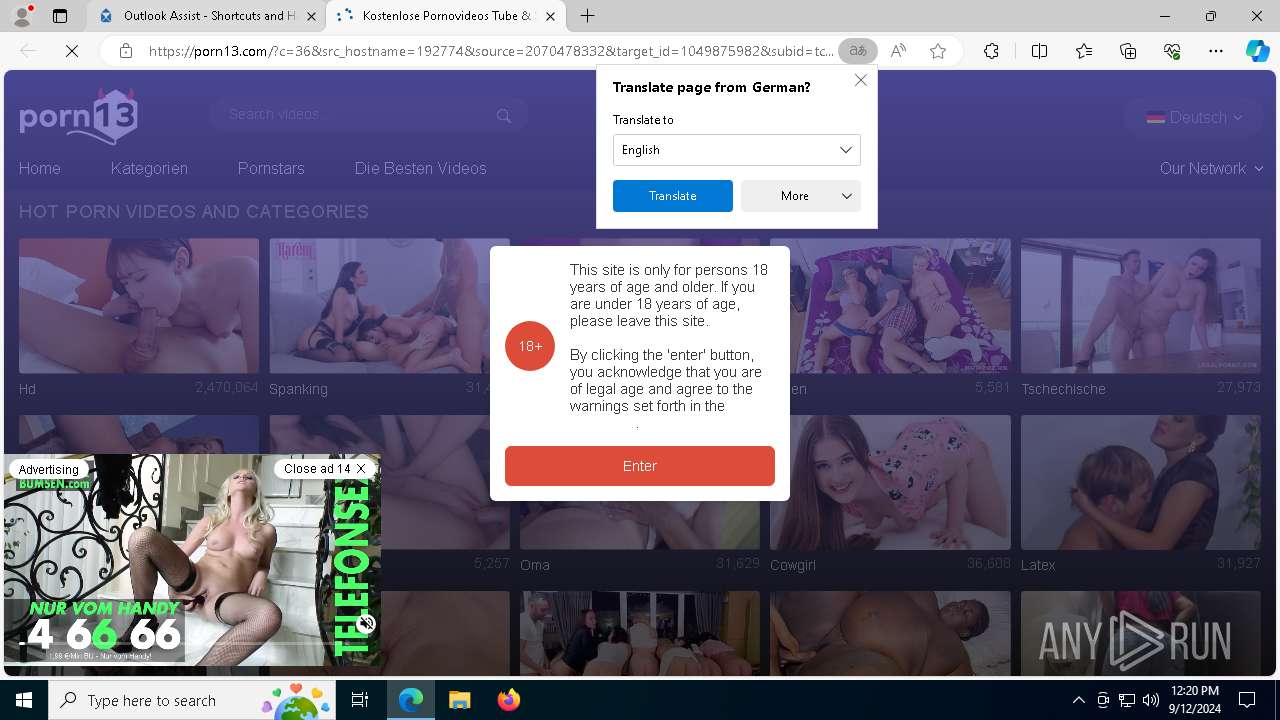Click the site logo in header
Screen dimensions: 1280x720
coord(78,116)
